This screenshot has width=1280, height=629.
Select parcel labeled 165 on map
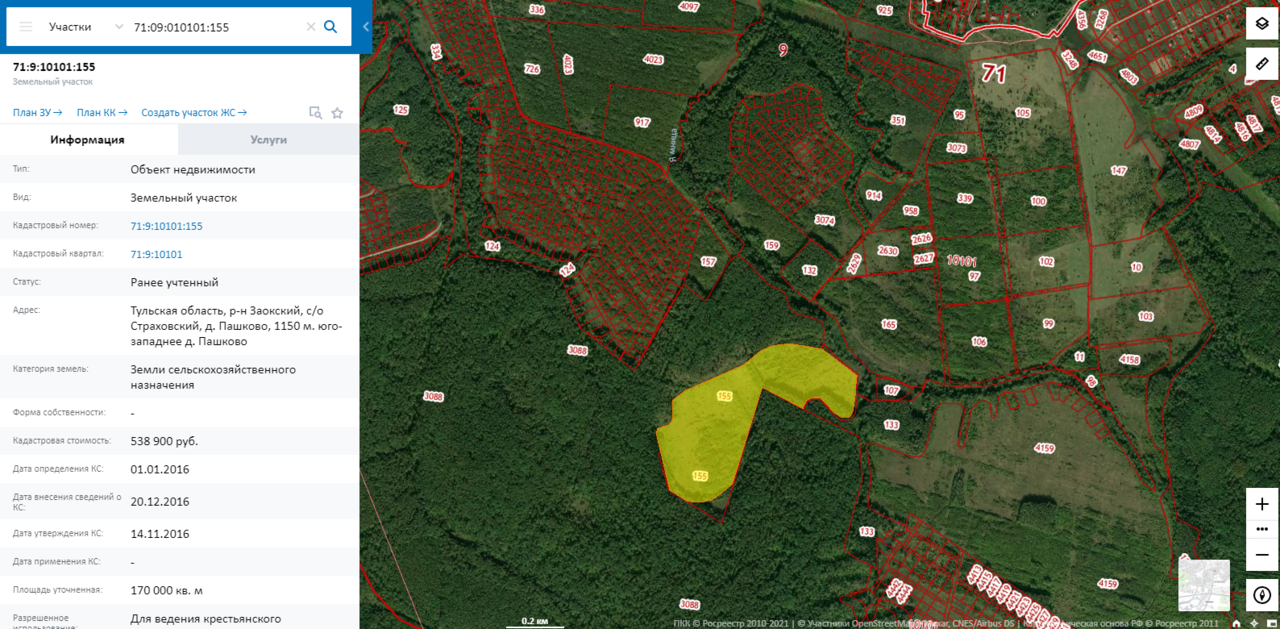click(889, 324)
